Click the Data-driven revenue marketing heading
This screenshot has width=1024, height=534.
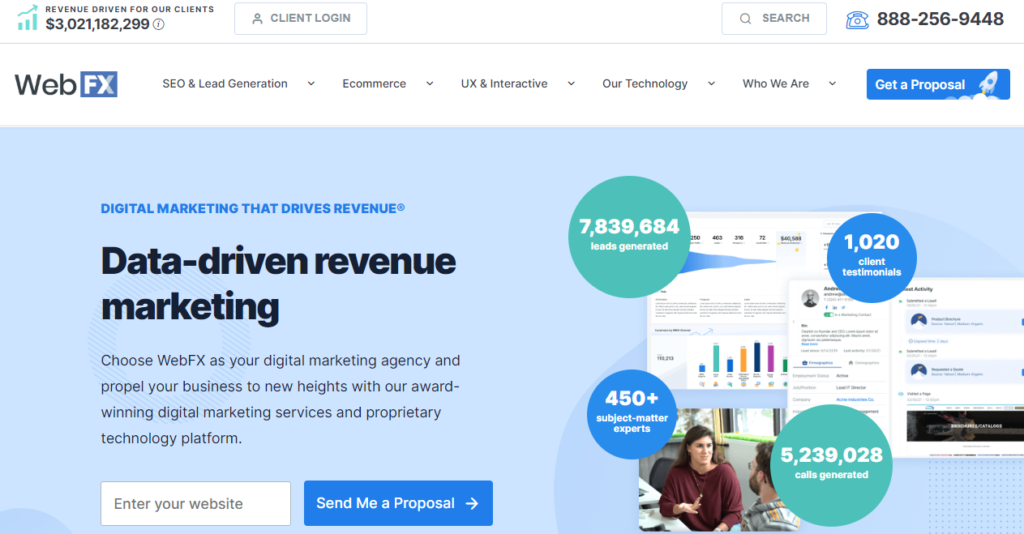(x=278, y=283)
